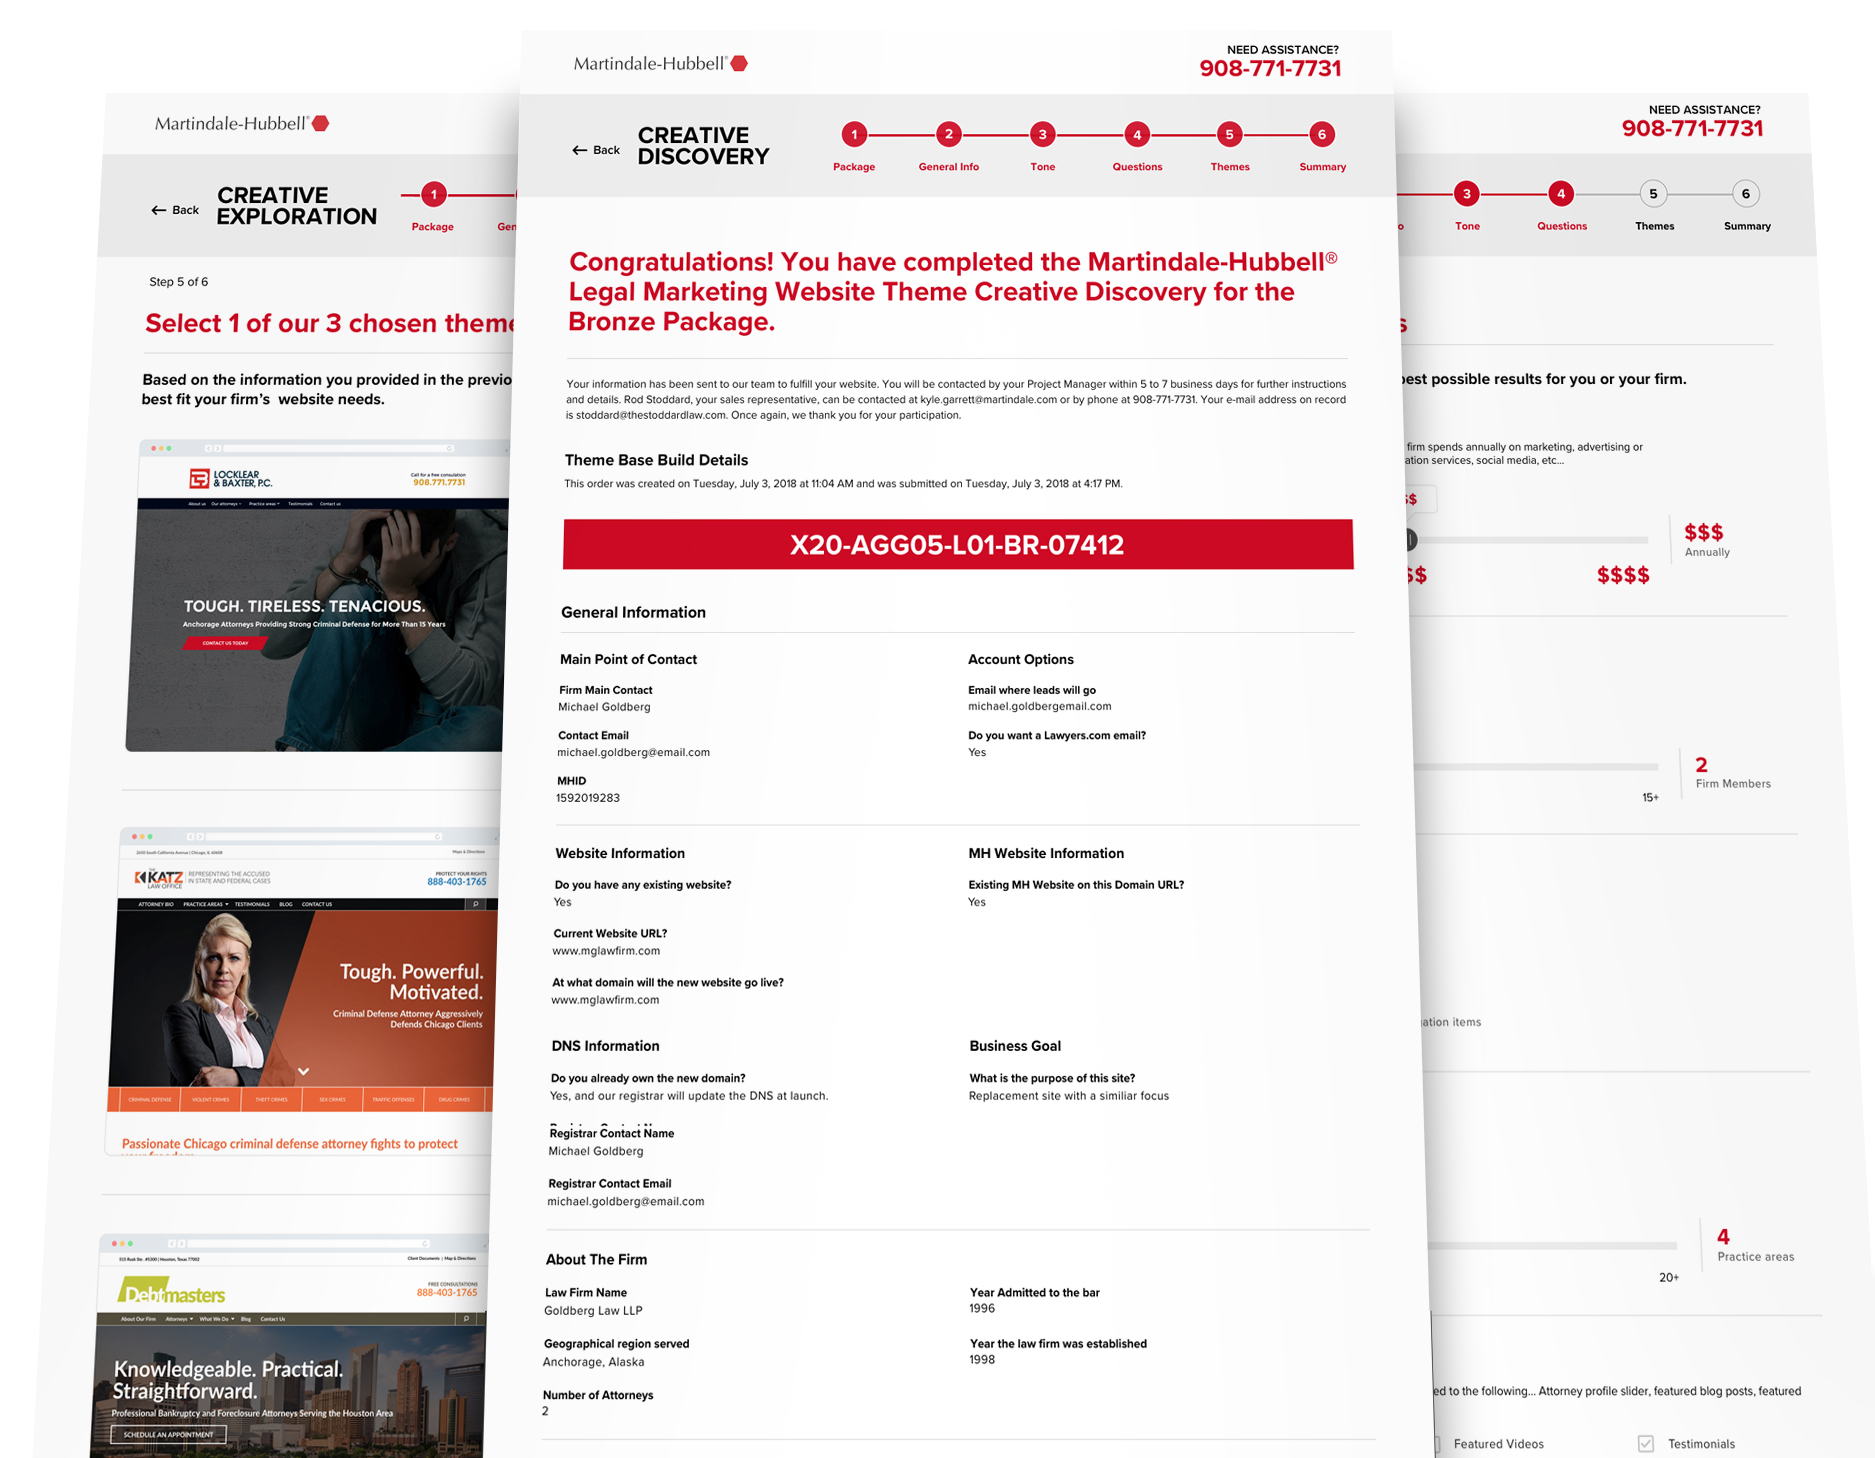Click www.mglawfirm.com under Current Website URL

(x=606, y=951)
